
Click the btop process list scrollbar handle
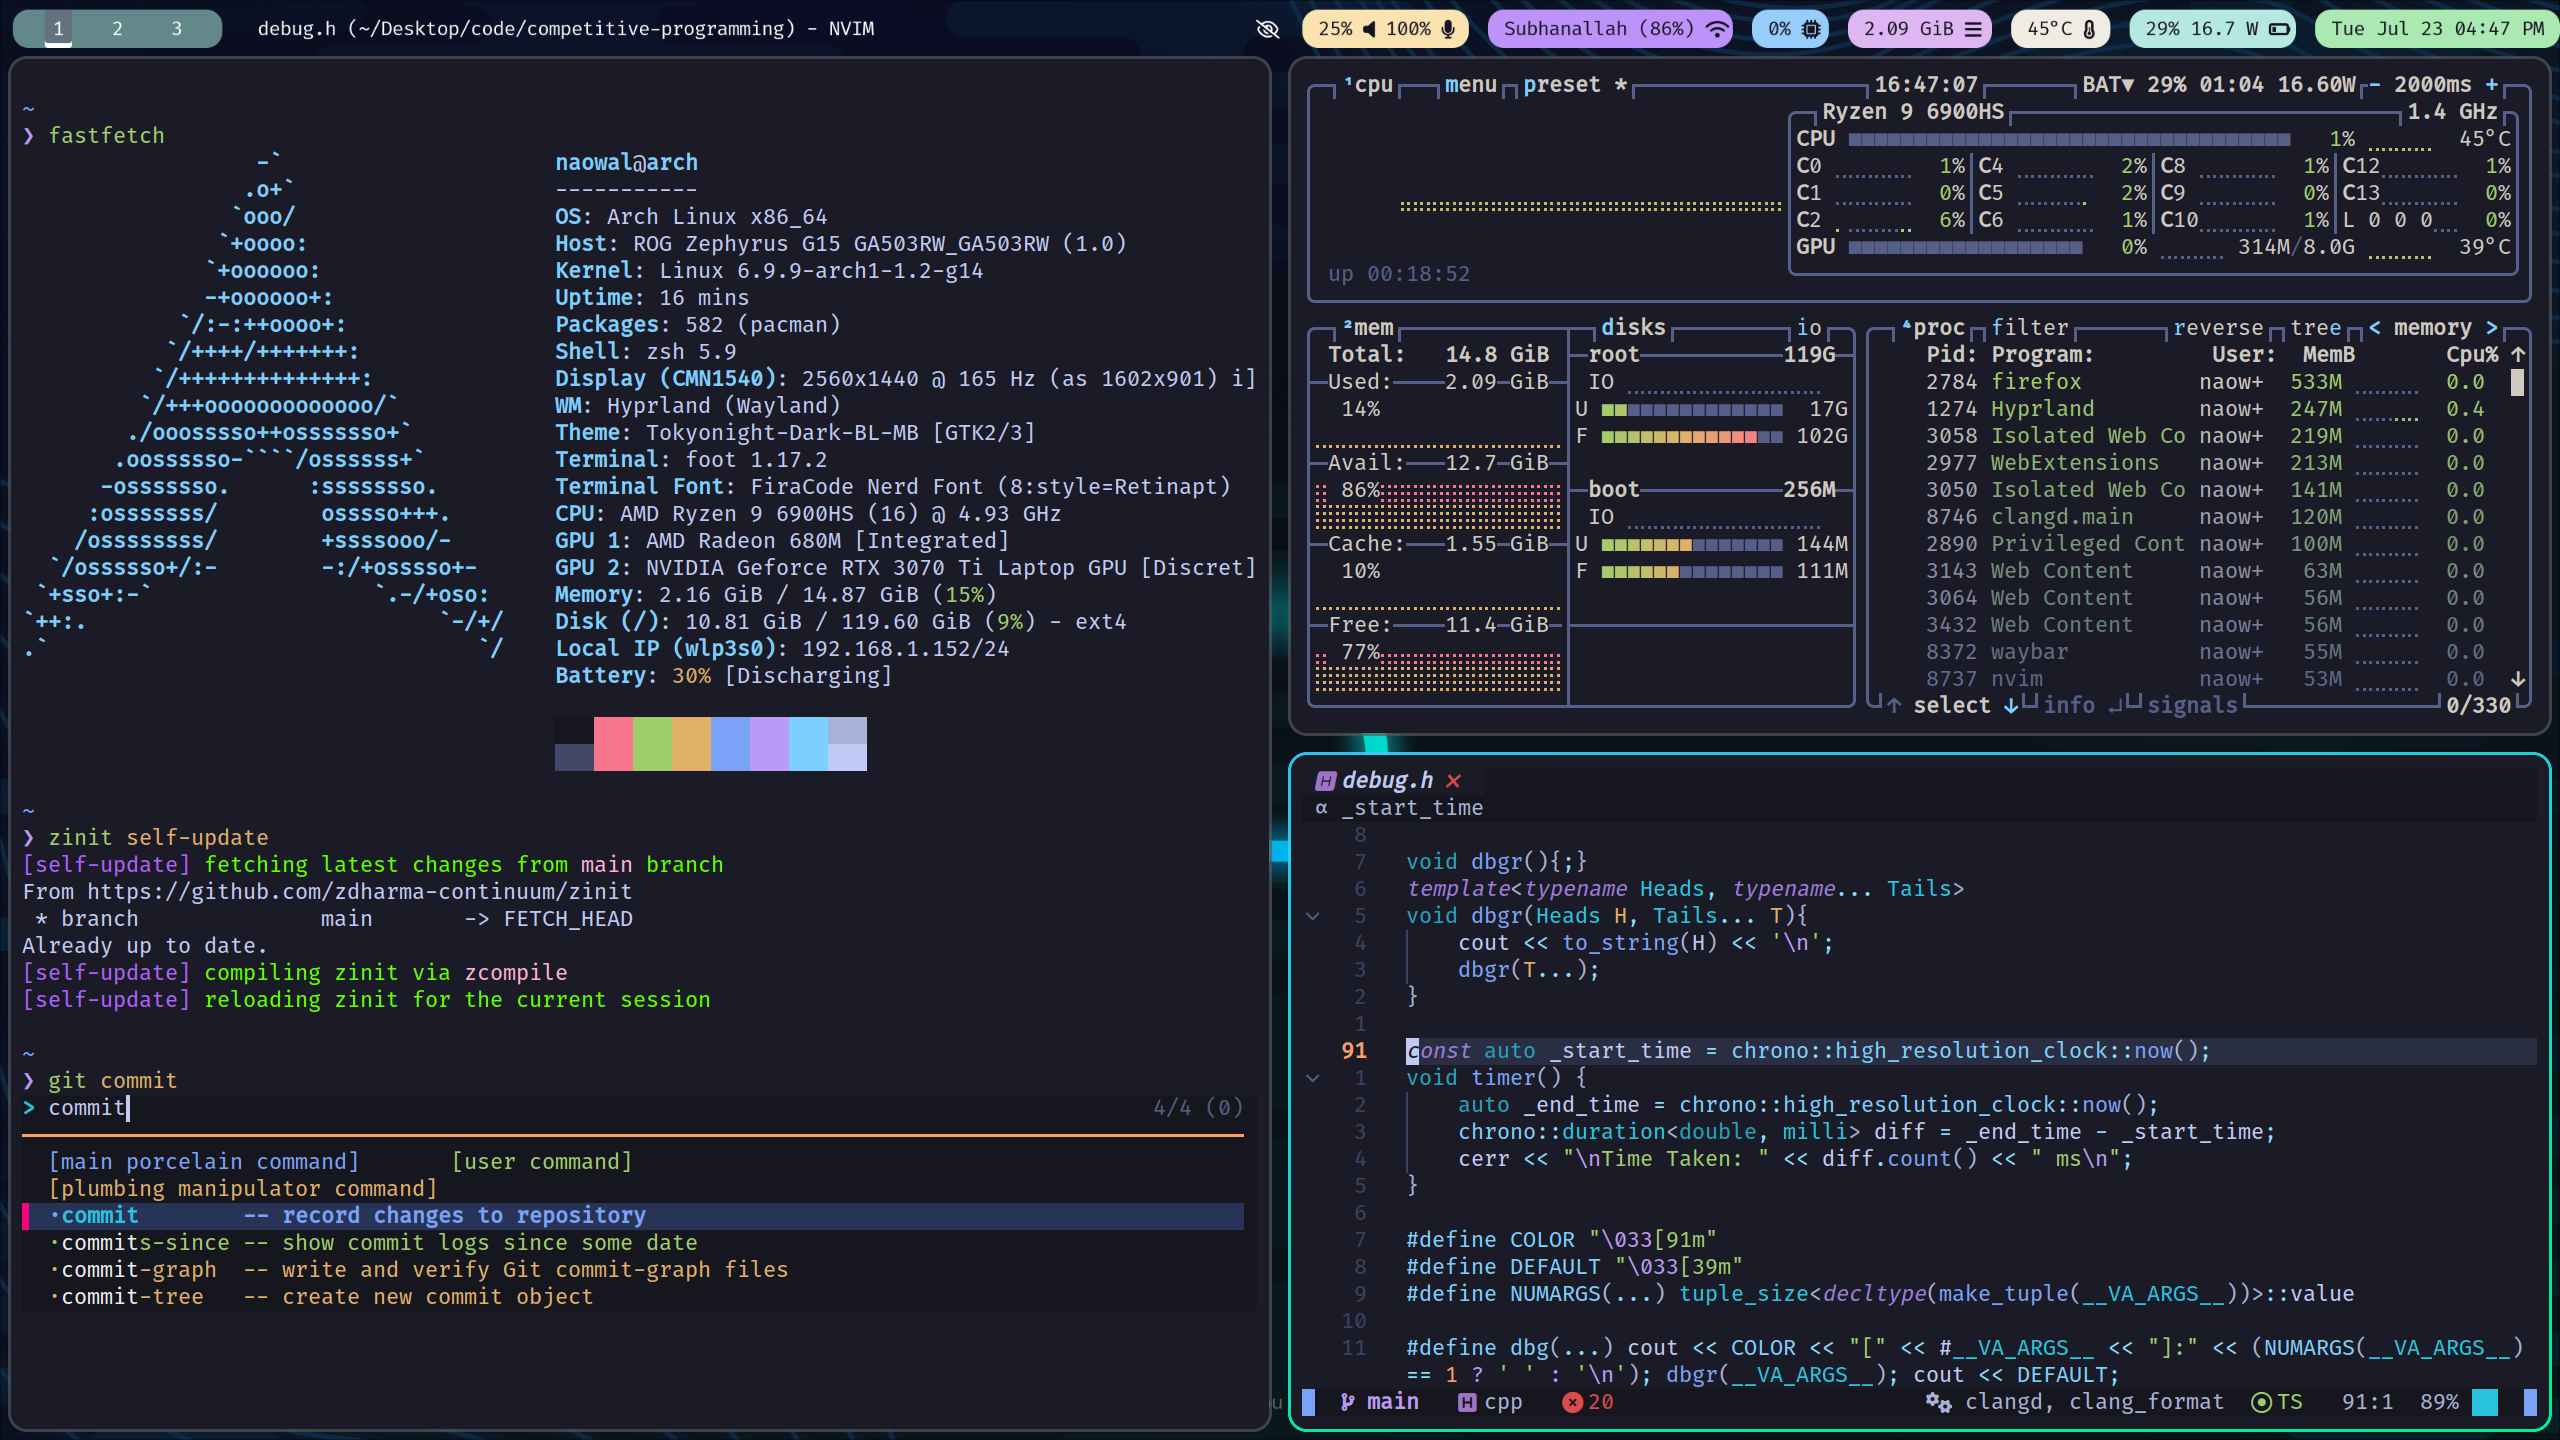[x=2518, y=382]
